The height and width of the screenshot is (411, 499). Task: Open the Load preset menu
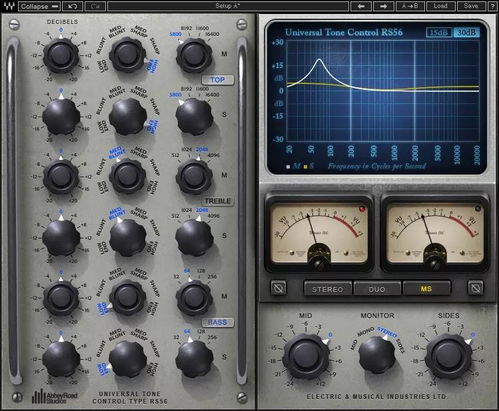coord(440,6)
